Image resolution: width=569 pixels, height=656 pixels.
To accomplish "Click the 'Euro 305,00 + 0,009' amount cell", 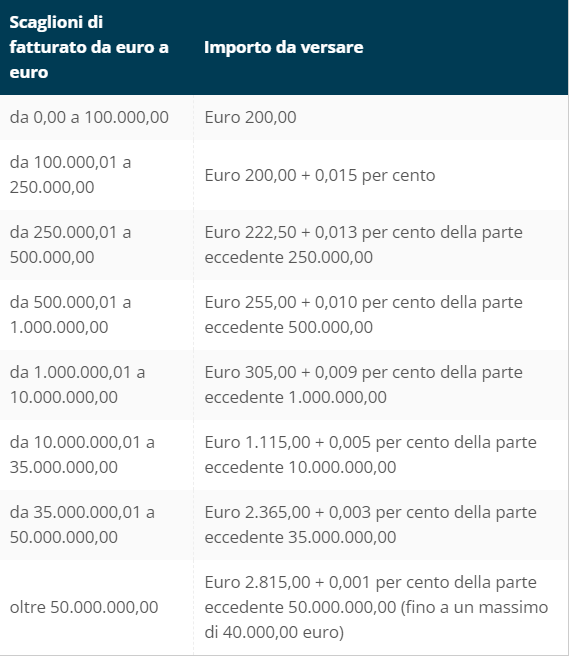I will 381,385.
